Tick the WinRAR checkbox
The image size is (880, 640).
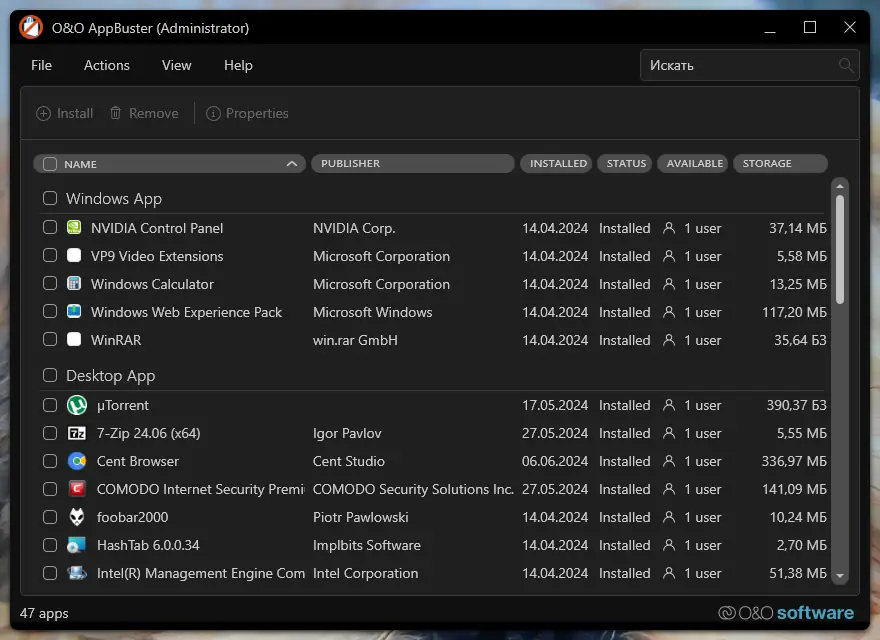click(50, 340)
